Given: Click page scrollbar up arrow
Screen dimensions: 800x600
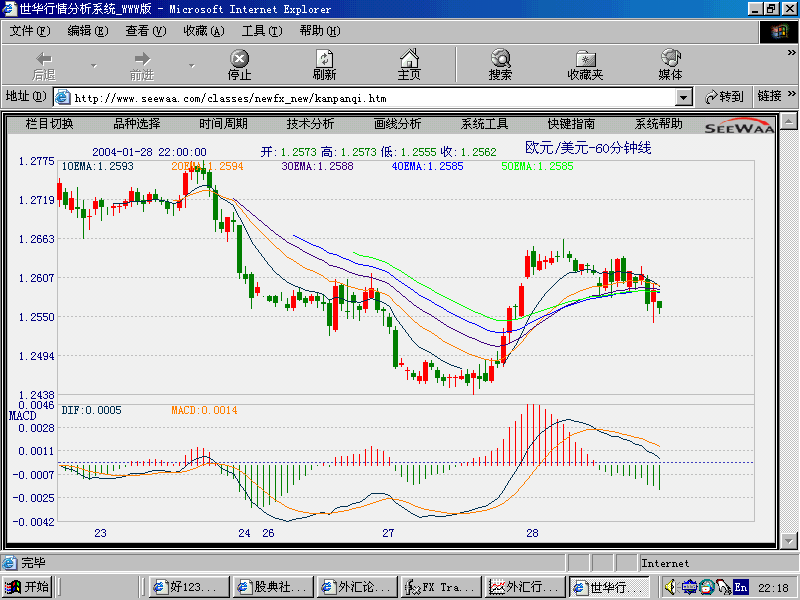Looking at the screenshot, I should (788, 122).
